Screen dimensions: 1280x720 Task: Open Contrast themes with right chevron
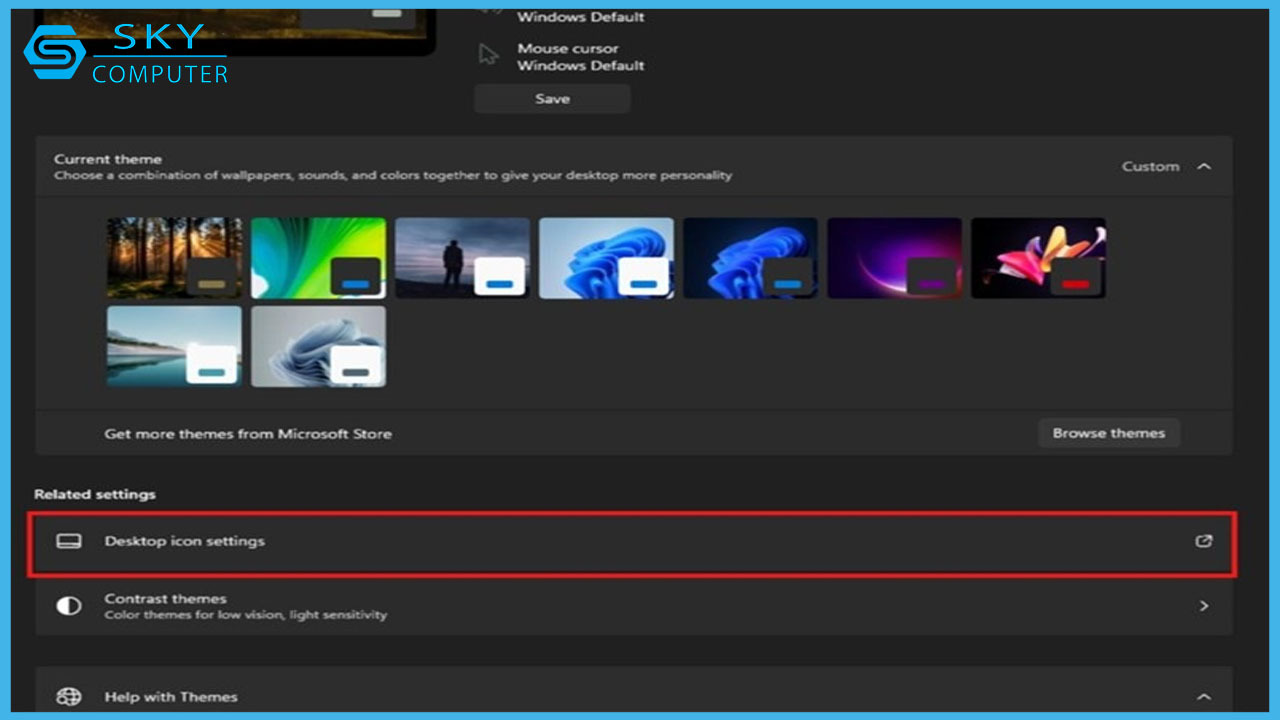point(1204,606)
